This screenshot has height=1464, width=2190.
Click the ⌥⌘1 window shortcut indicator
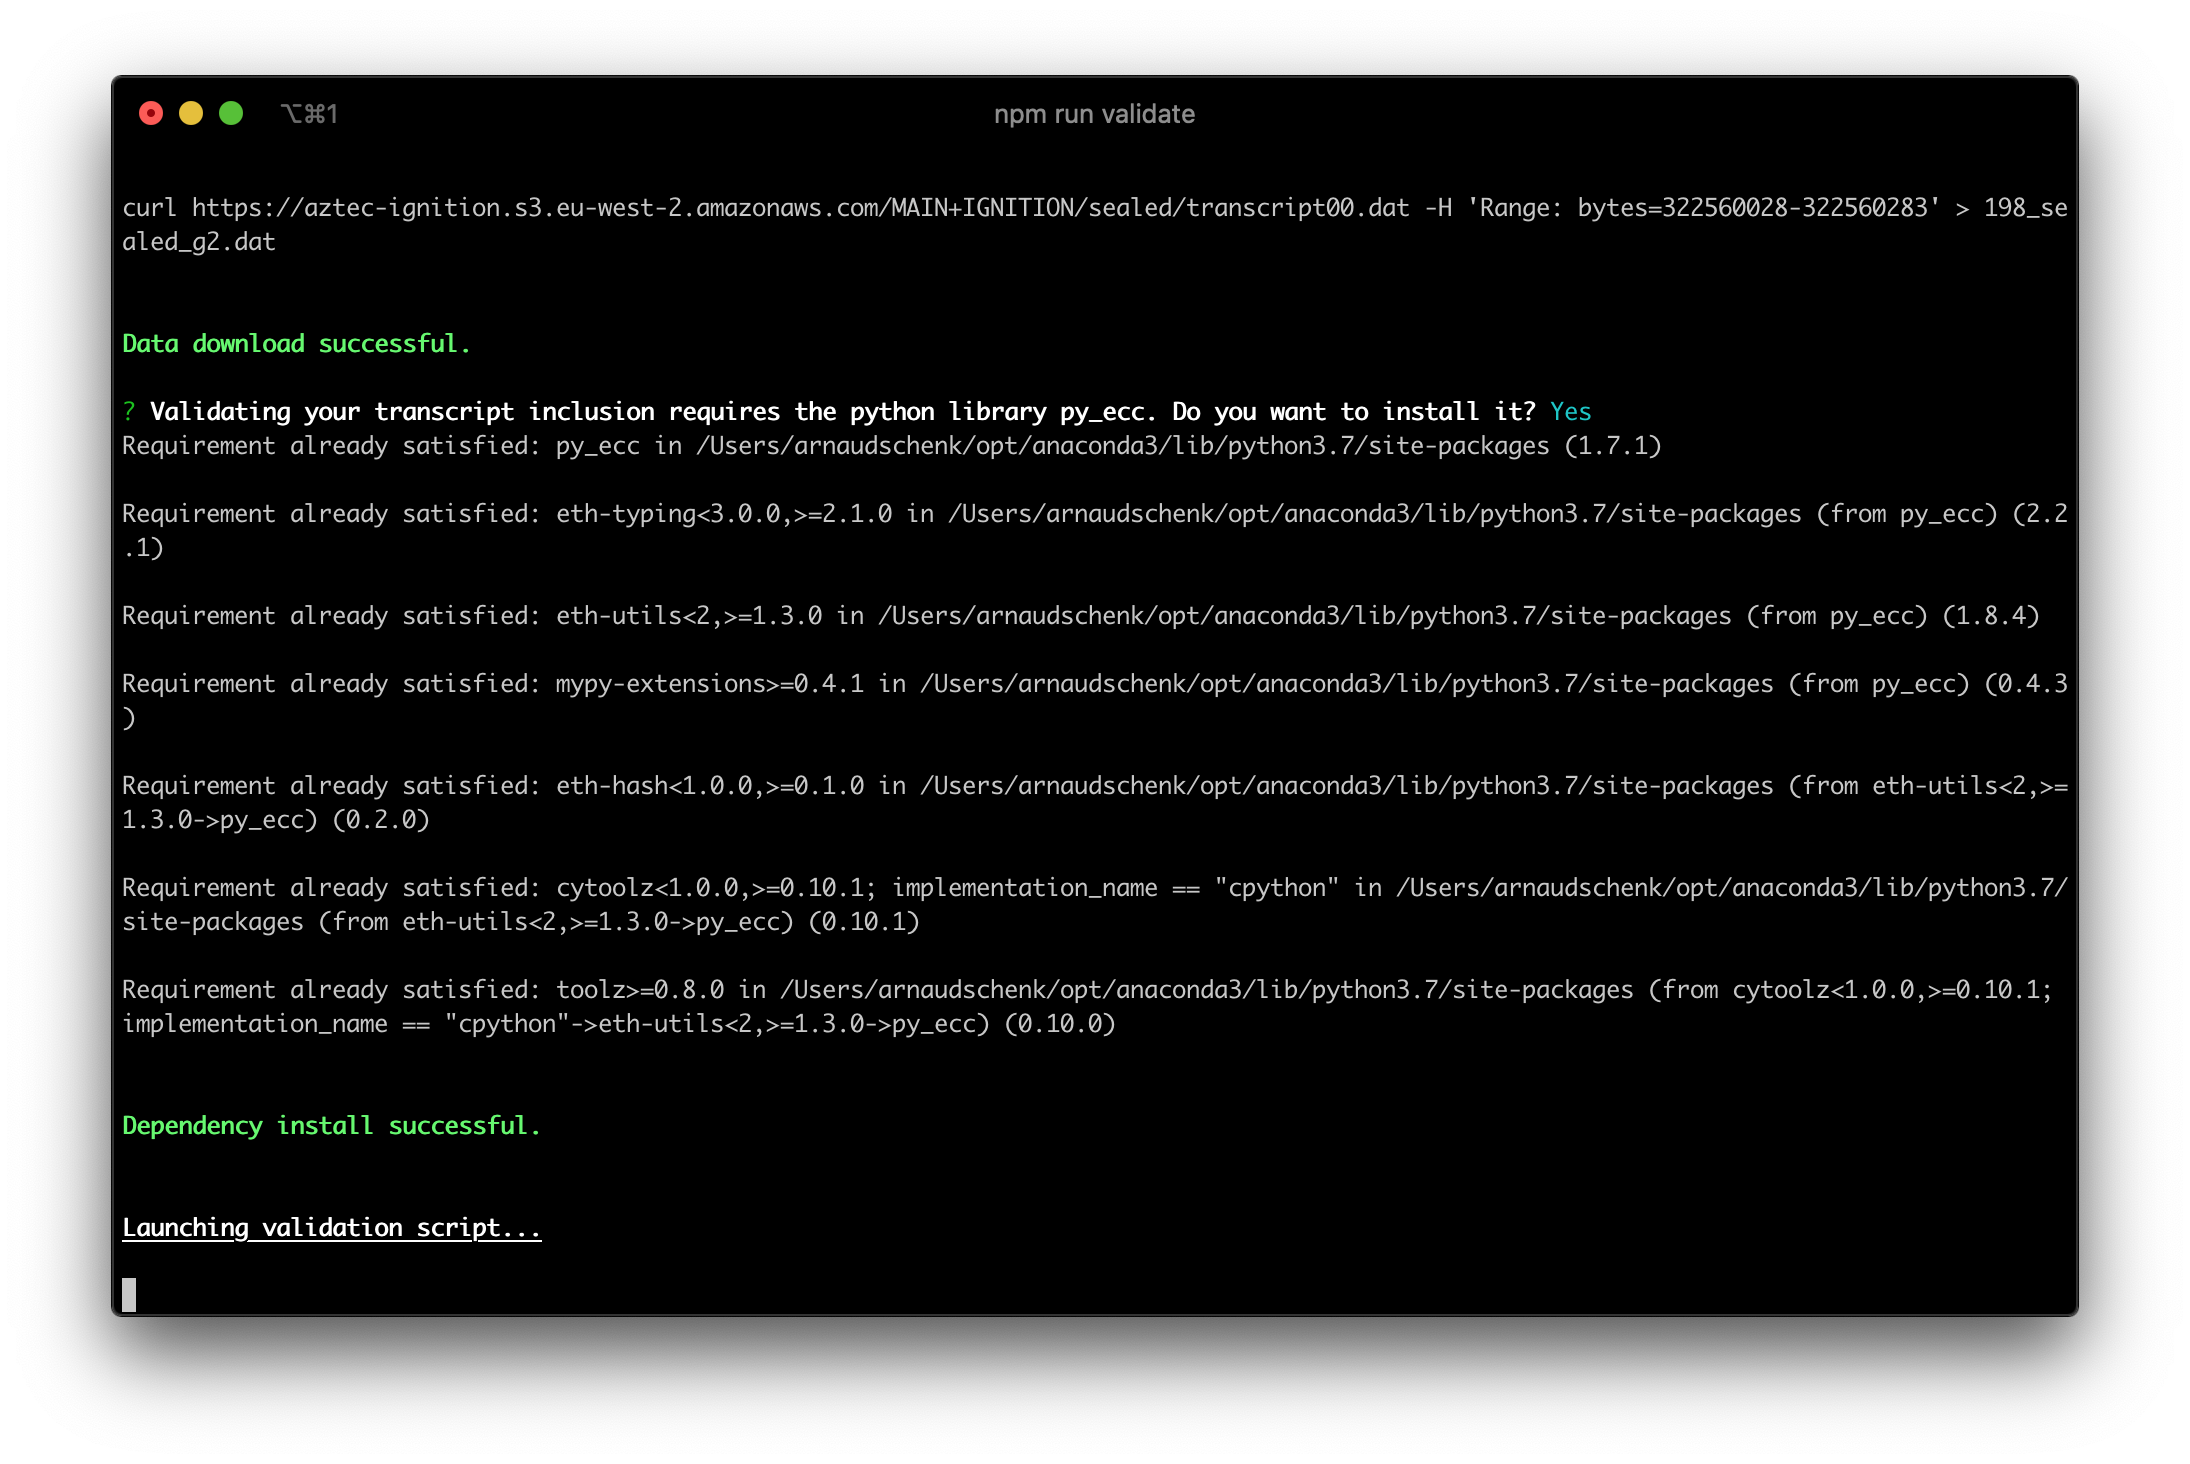pos(309,114)
